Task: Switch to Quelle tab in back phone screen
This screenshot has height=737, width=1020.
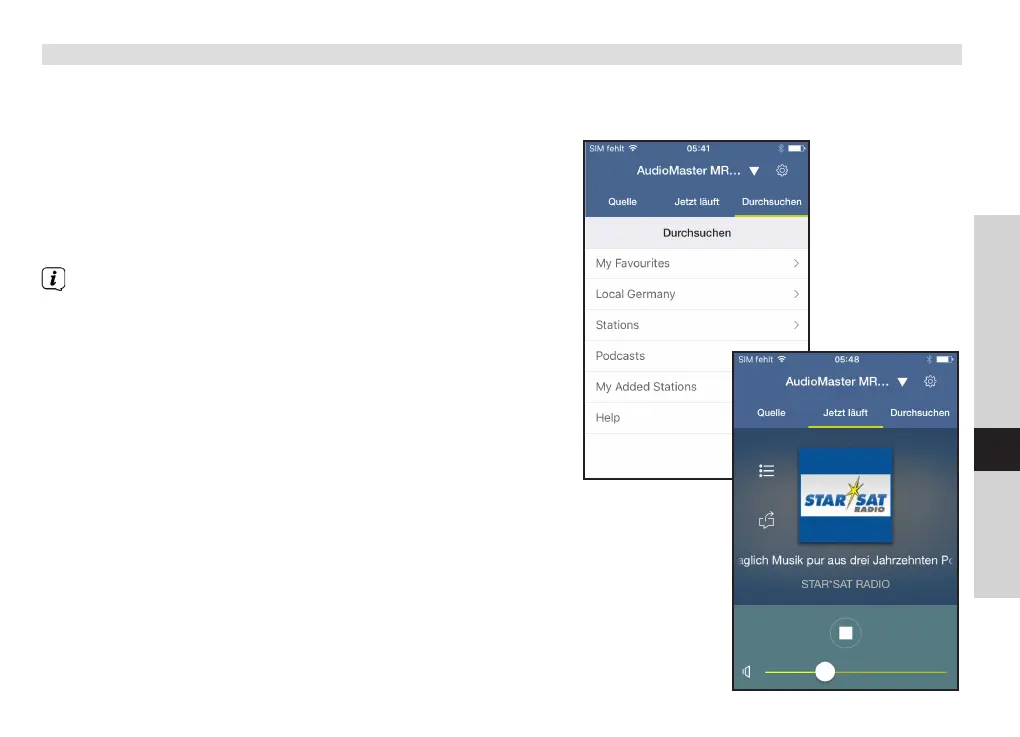Action: pyautogui.click(x=623, y=202)
